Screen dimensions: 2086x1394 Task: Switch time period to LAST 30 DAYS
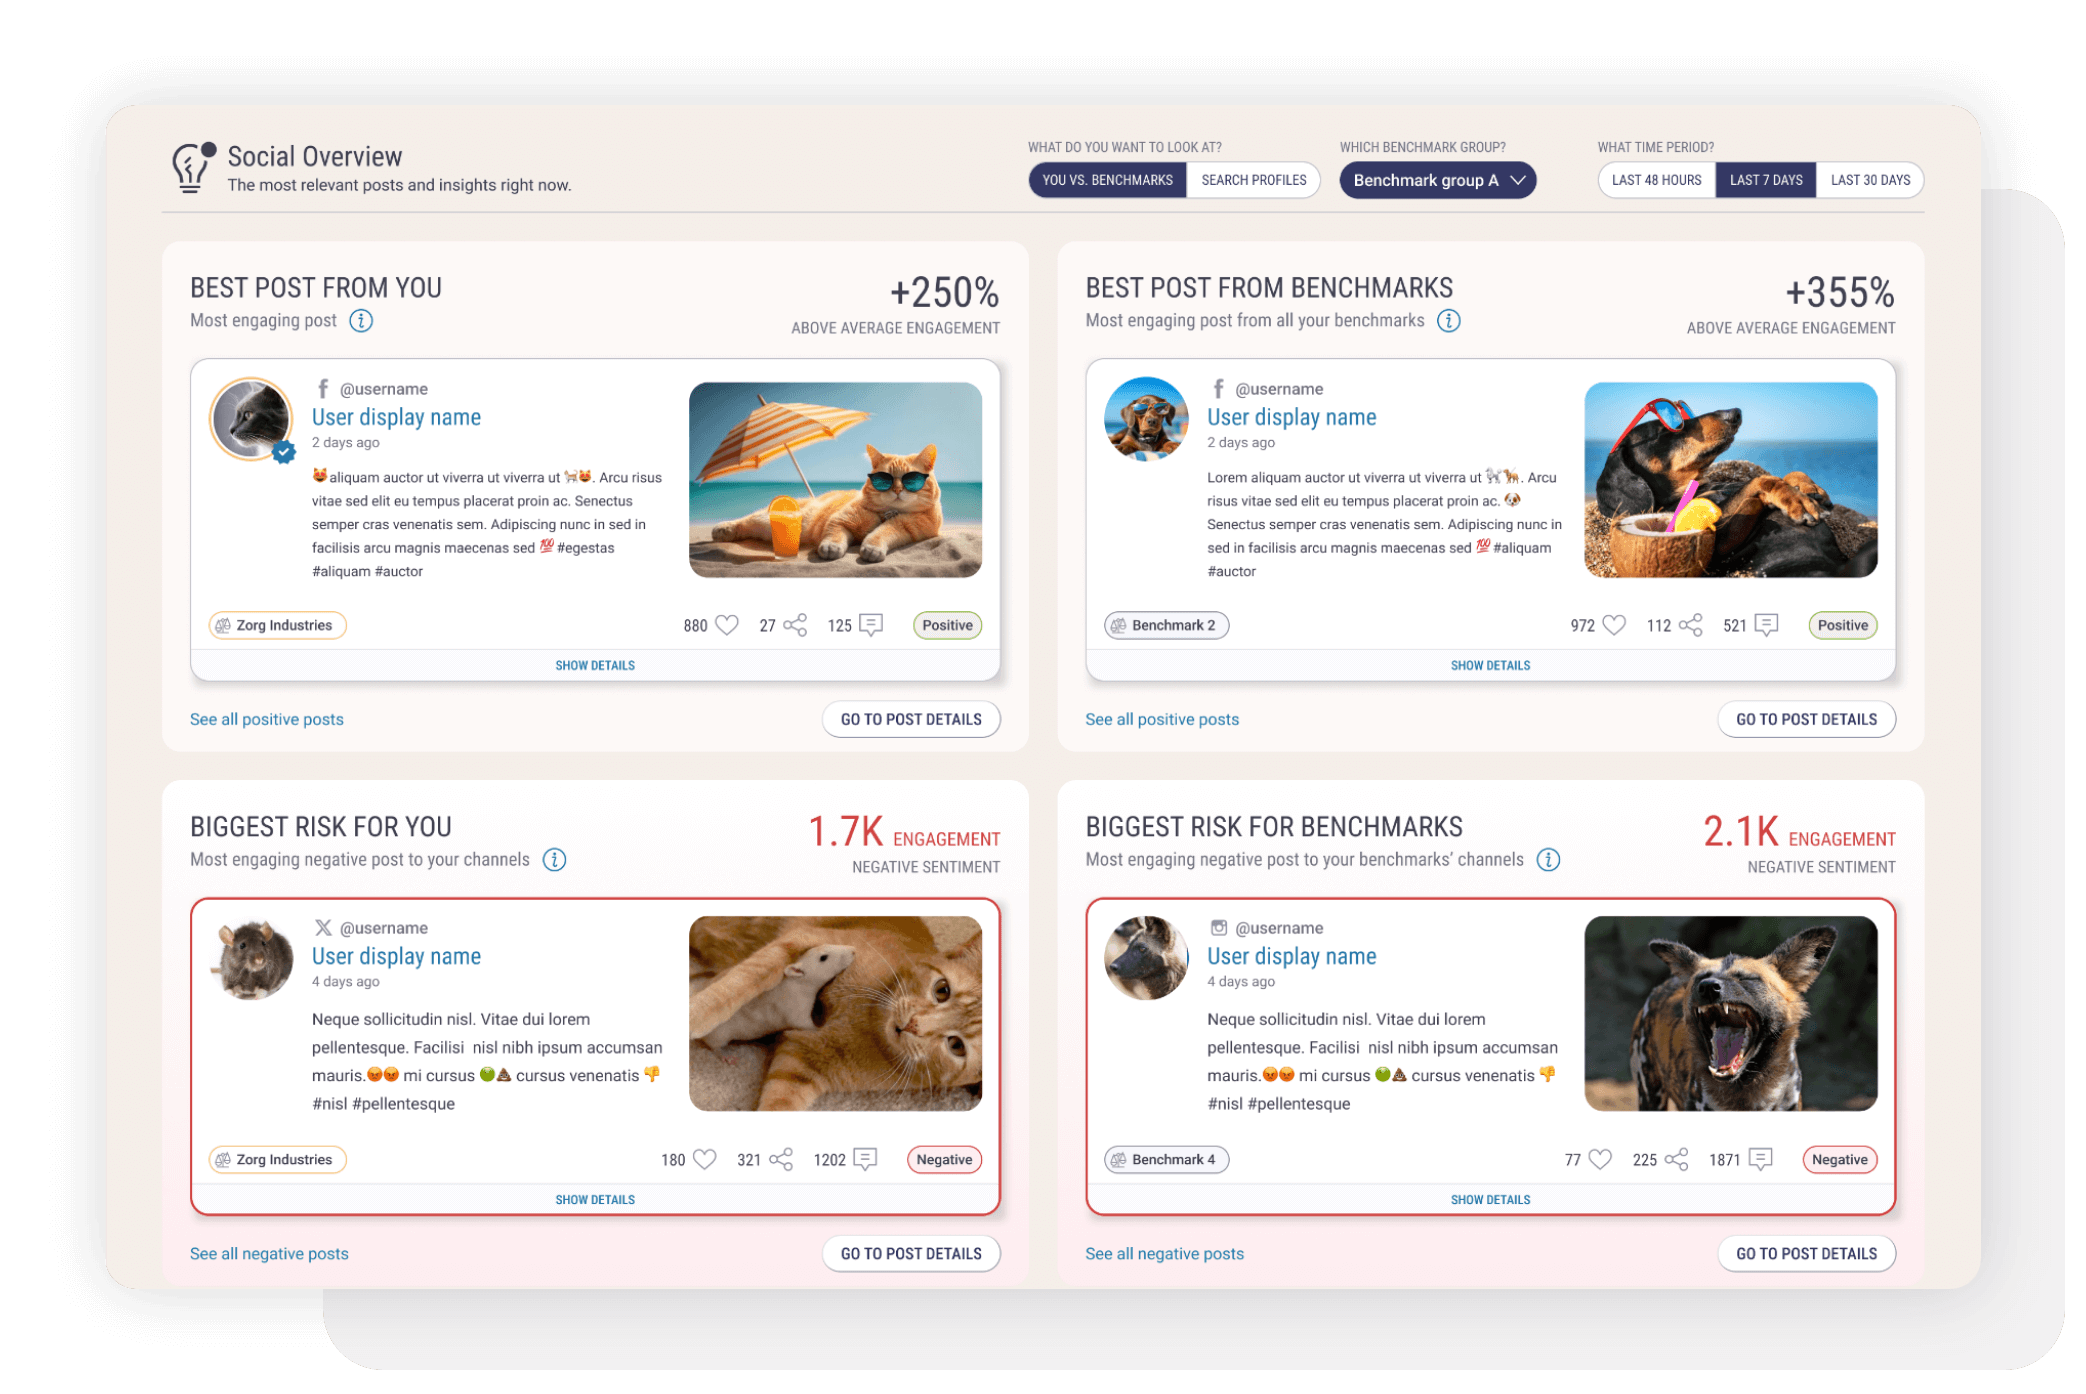(x=1870, y=180)
